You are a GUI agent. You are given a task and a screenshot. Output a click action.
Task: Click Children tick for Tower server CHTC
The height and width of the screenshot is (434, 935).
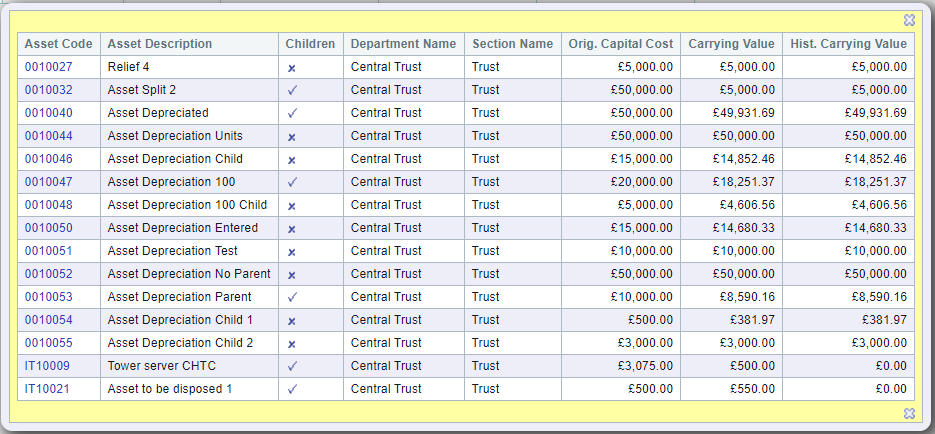[x=292, y=366]
